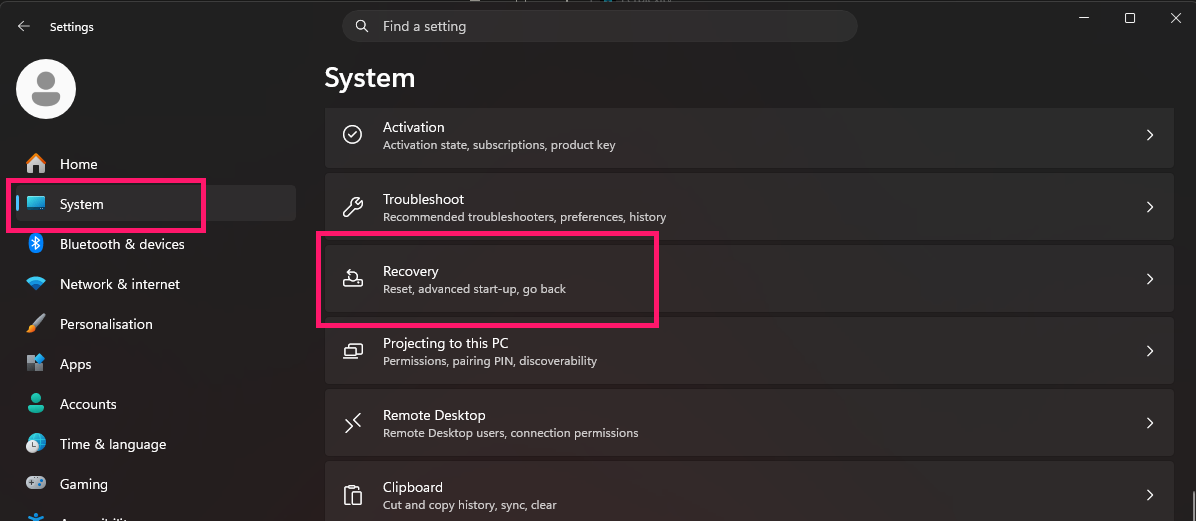Viewport: 1196px width, 521px height.
Task: Click the back arrow beside Settings
Action: [x=24, y=26]
